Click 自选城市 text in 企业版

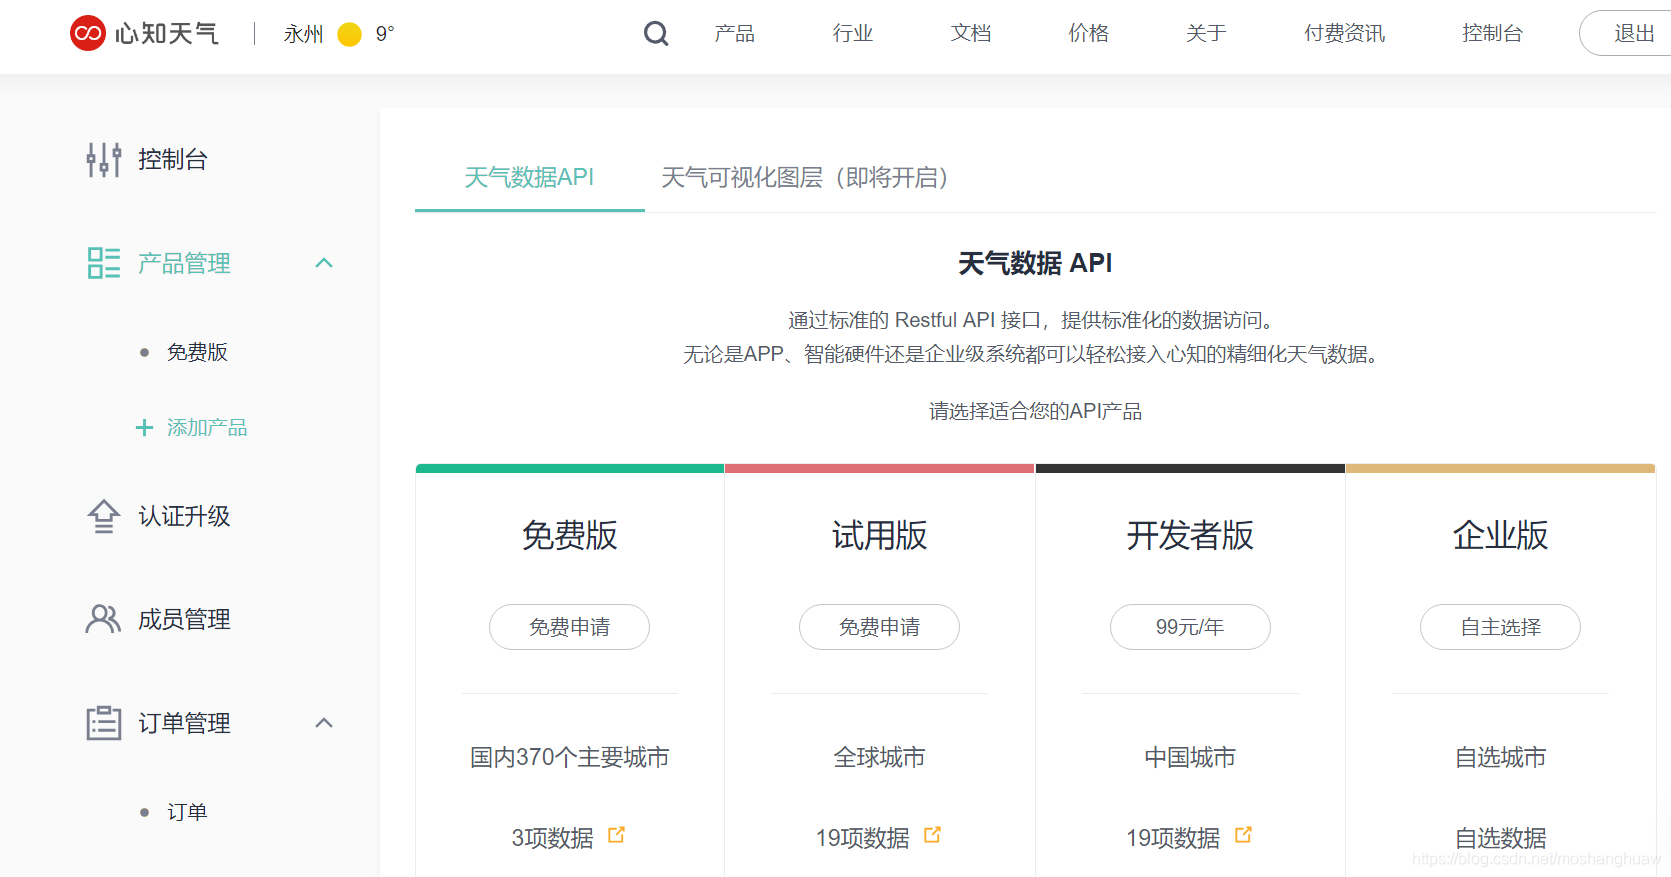[1500, 758]
